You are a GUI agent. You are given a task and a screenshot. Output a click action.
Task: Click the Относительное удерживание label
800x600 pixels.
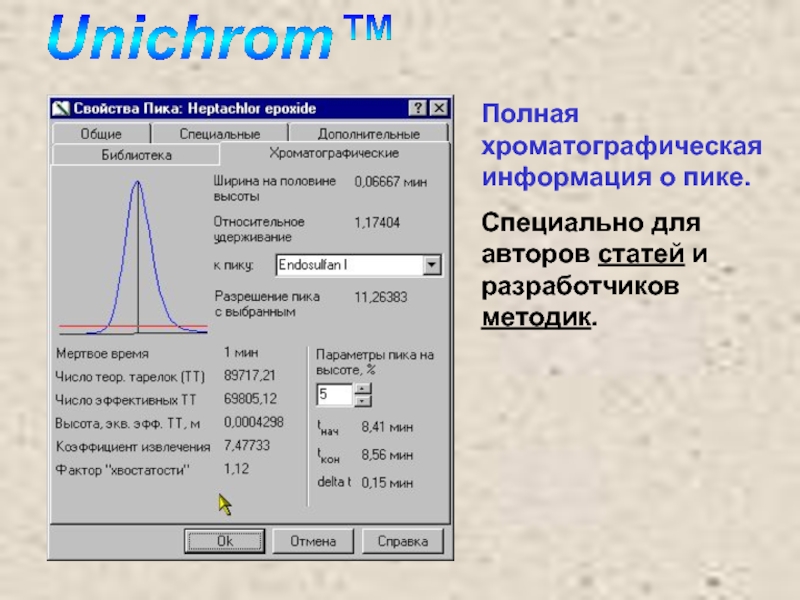tap(259, 229)
